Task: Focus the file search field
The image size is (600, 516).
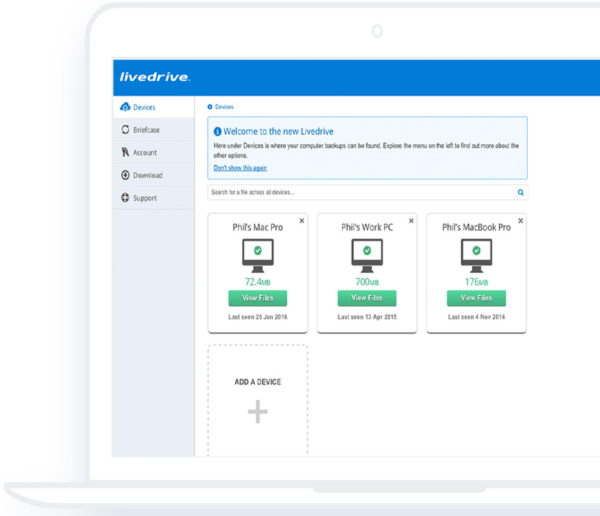Action: coord(367,192)
